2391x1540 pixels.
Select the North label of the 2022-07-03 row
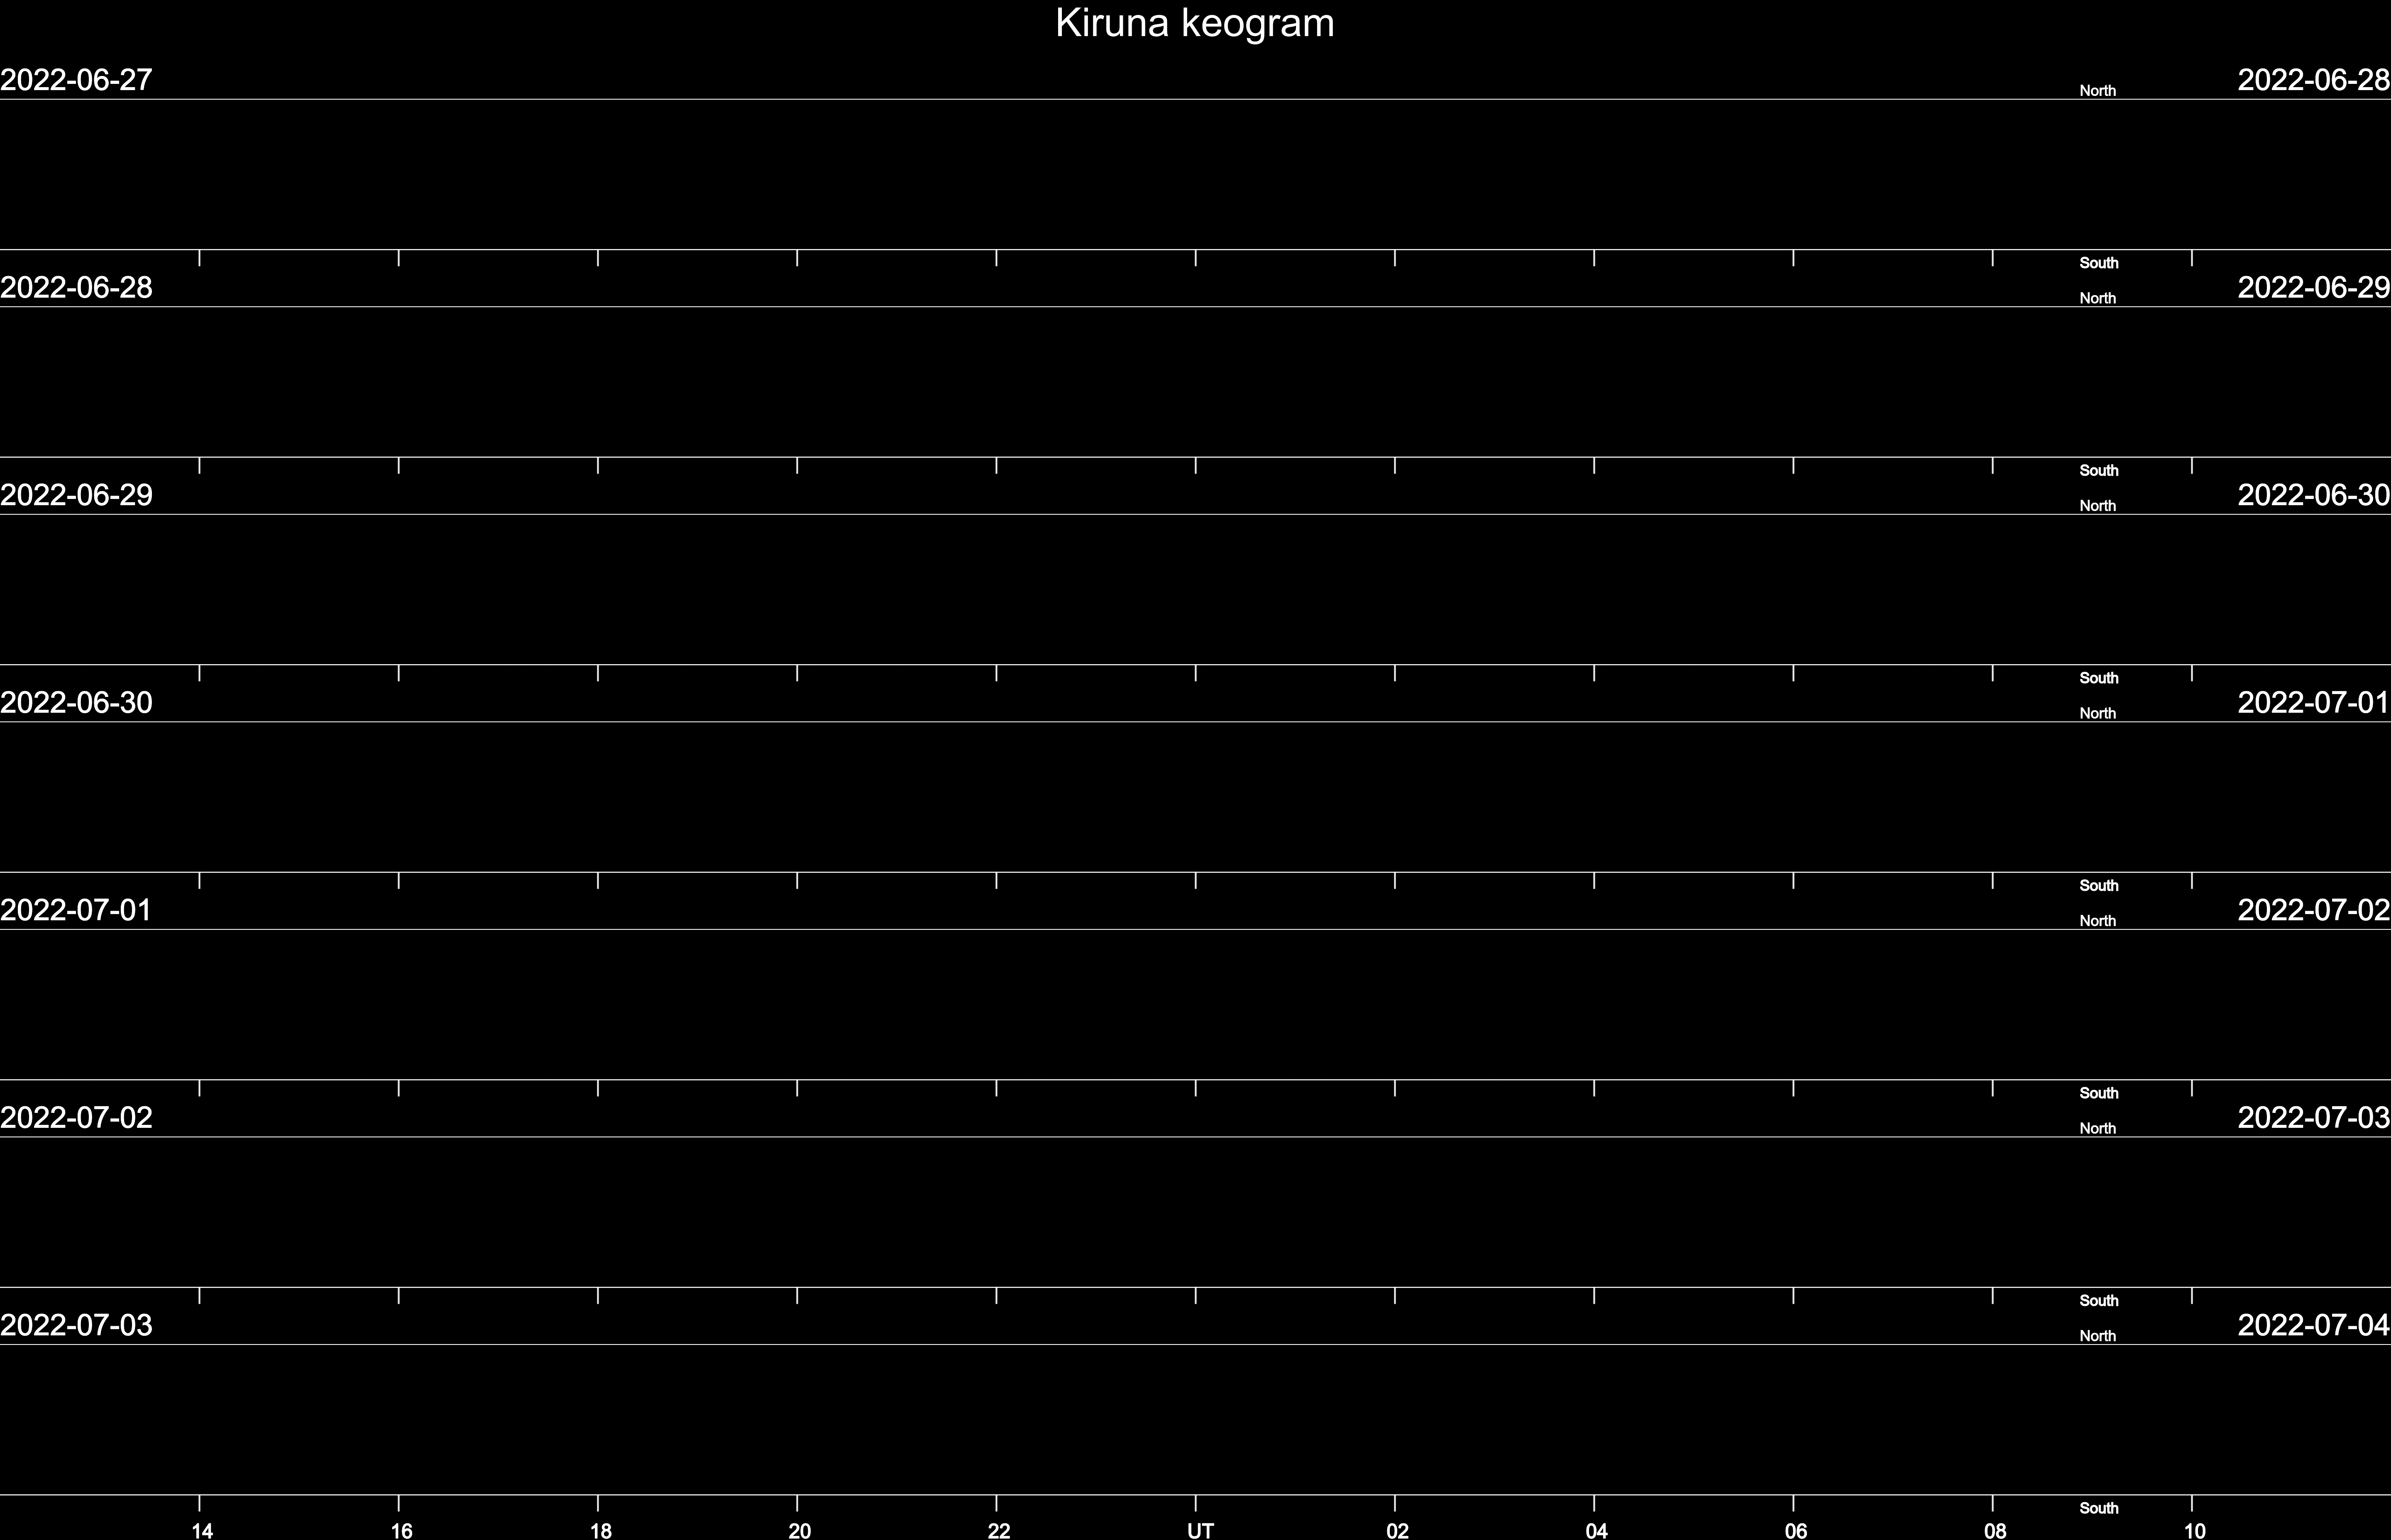(x=2097, y=1336)
